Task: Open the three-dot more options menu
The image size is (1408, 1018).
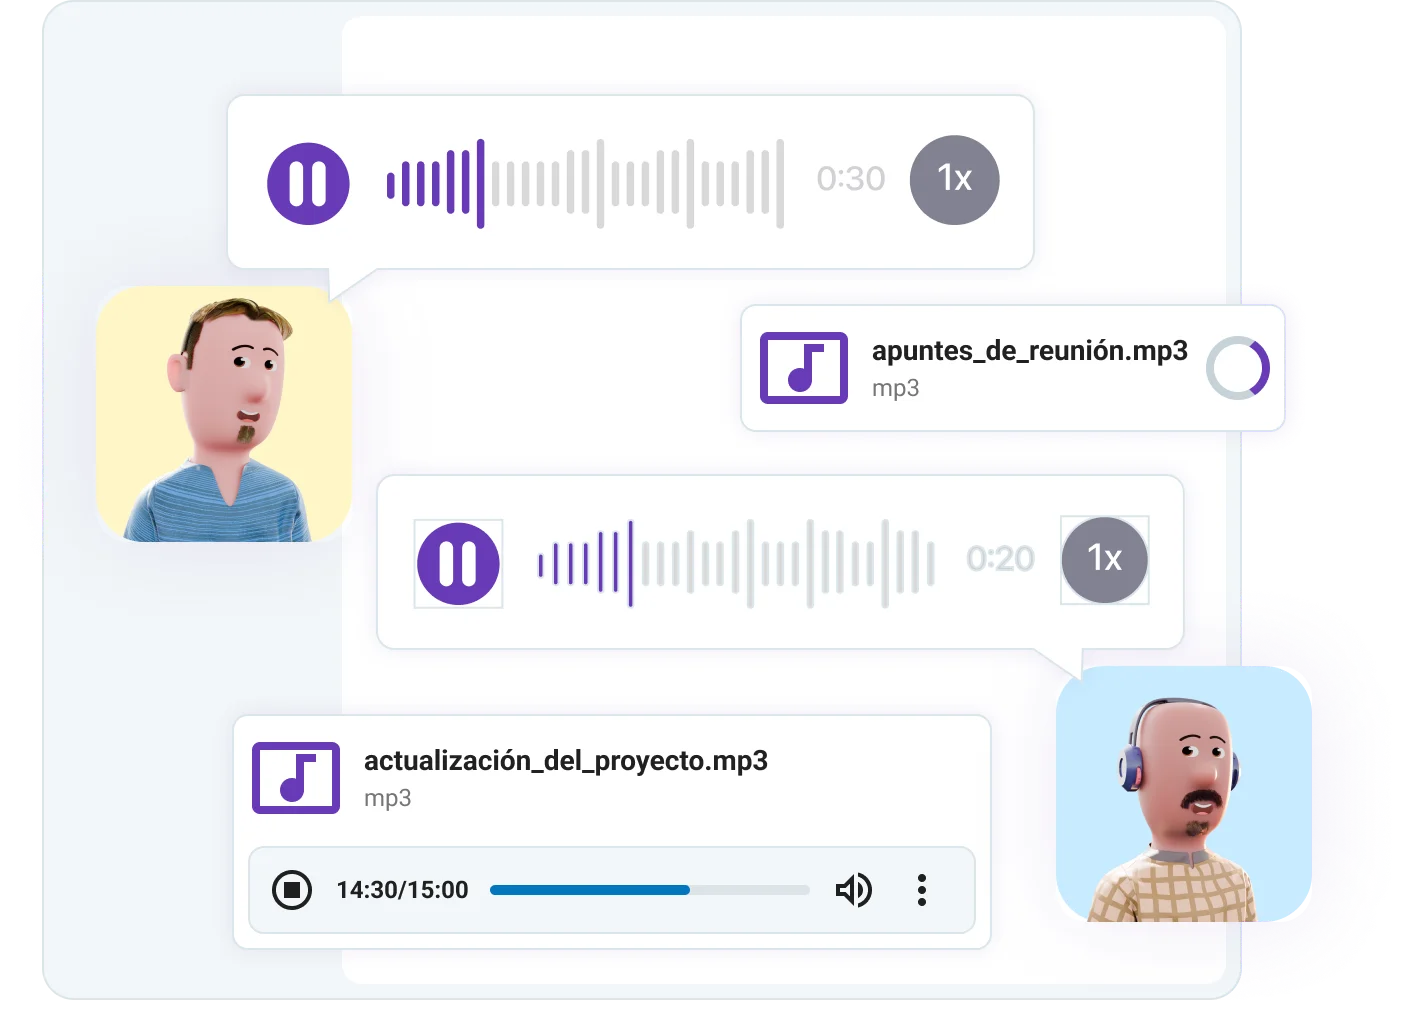Action: coord(922,890)
